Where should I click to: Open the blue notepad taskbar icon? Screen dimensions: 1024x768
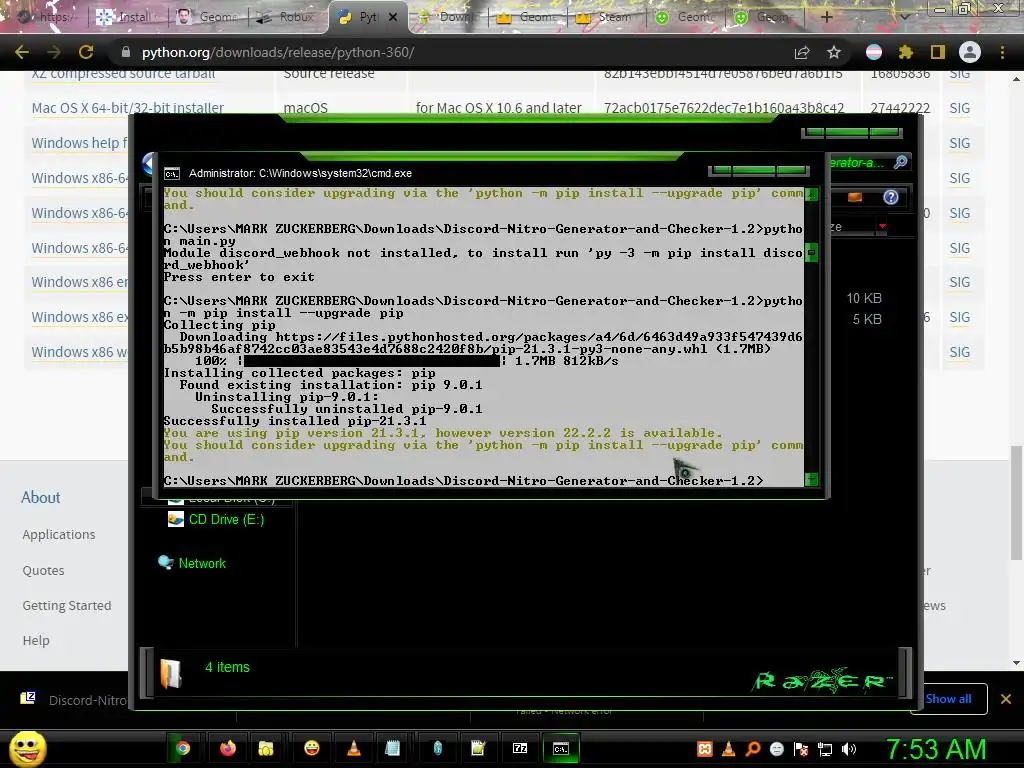[x=392, y=748]
